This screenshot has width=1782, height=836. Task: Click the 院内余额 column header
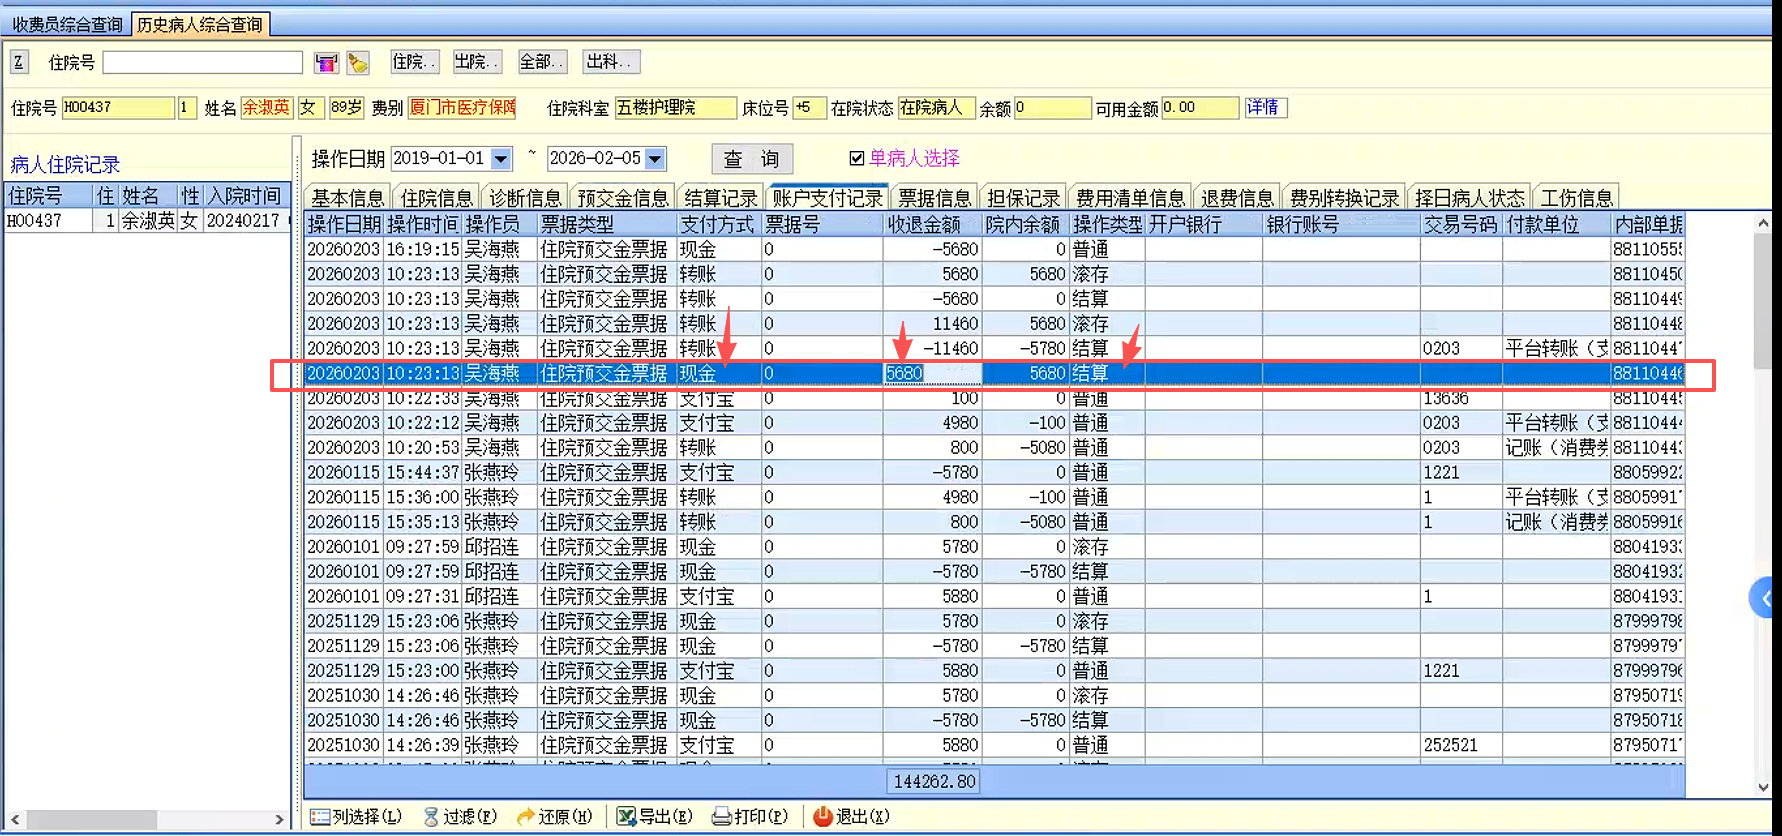click(x=1026, y=224)
